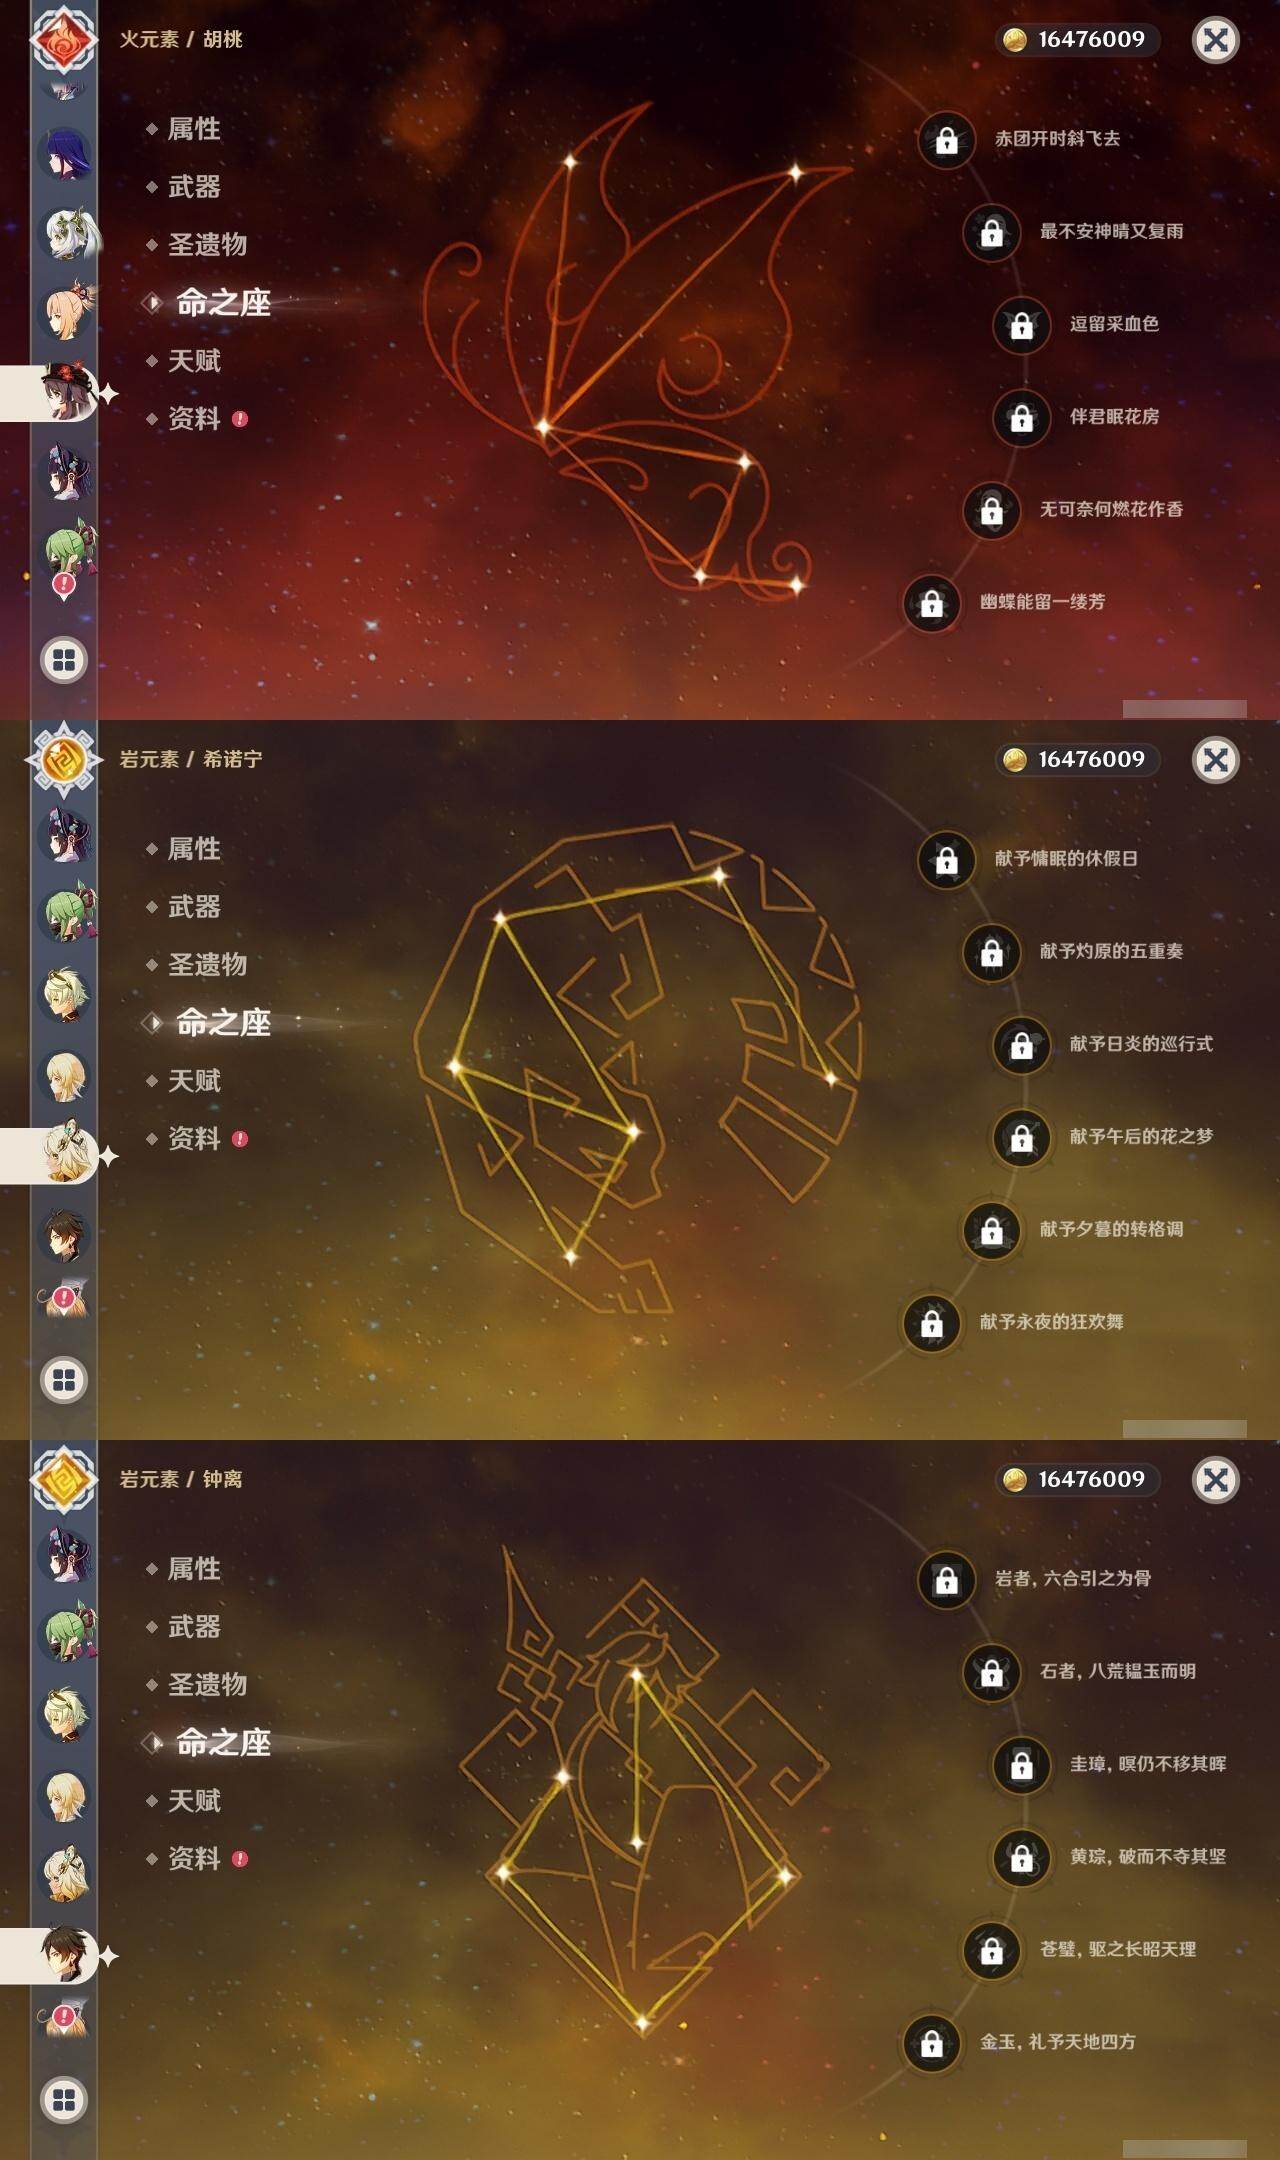The height and width of the screenshot is (2160, 1280).
Task: Select lock icon for 金玉，礼予天地四方
Action: [x=932, y=2042]
